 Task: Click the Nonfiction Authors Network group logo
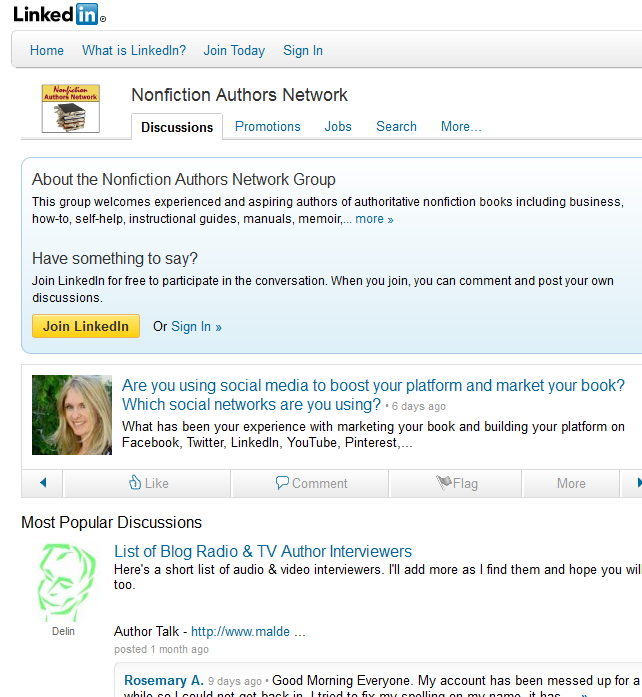(x=71, y=108)
